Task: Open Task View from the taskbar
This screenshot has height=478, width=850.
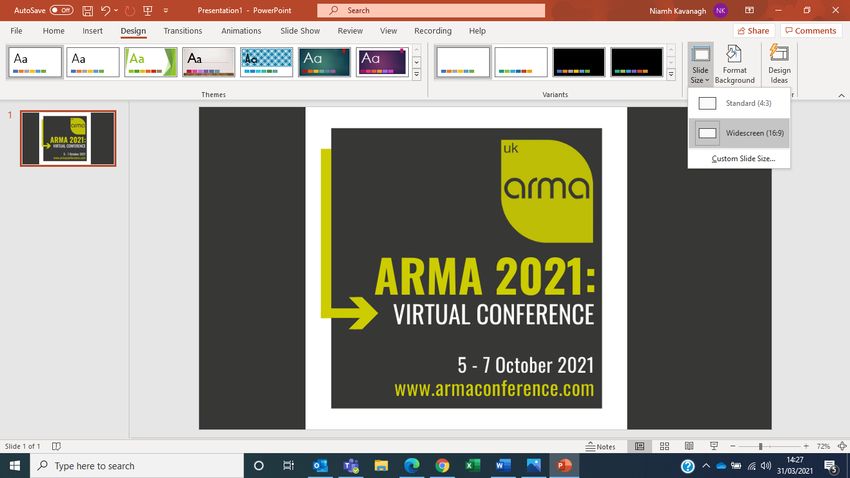Action: pyautogui.click(x=288, y=466)
